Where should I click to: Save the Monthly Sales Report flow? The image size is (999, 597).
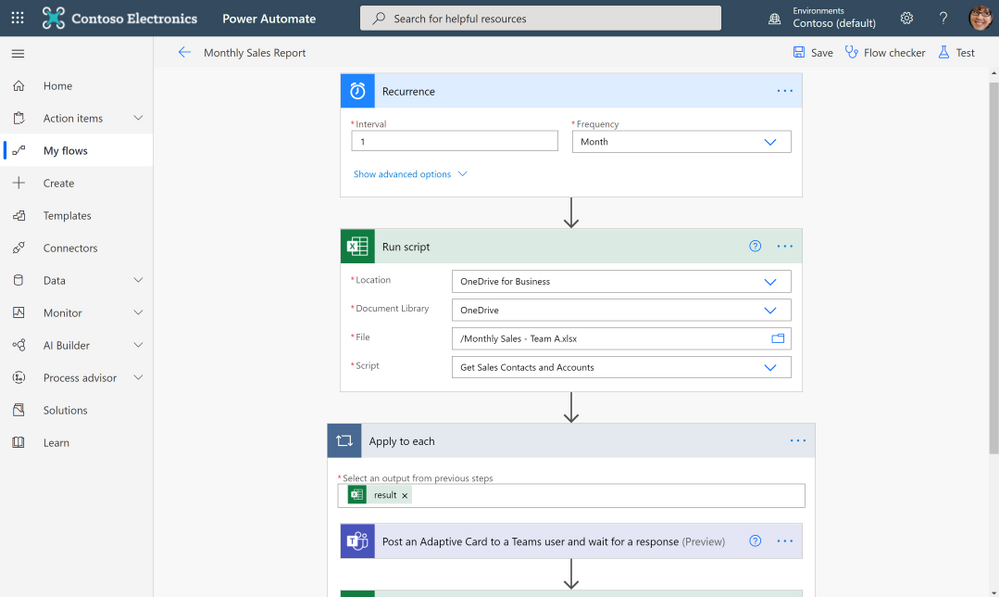[x=812, y=52]
